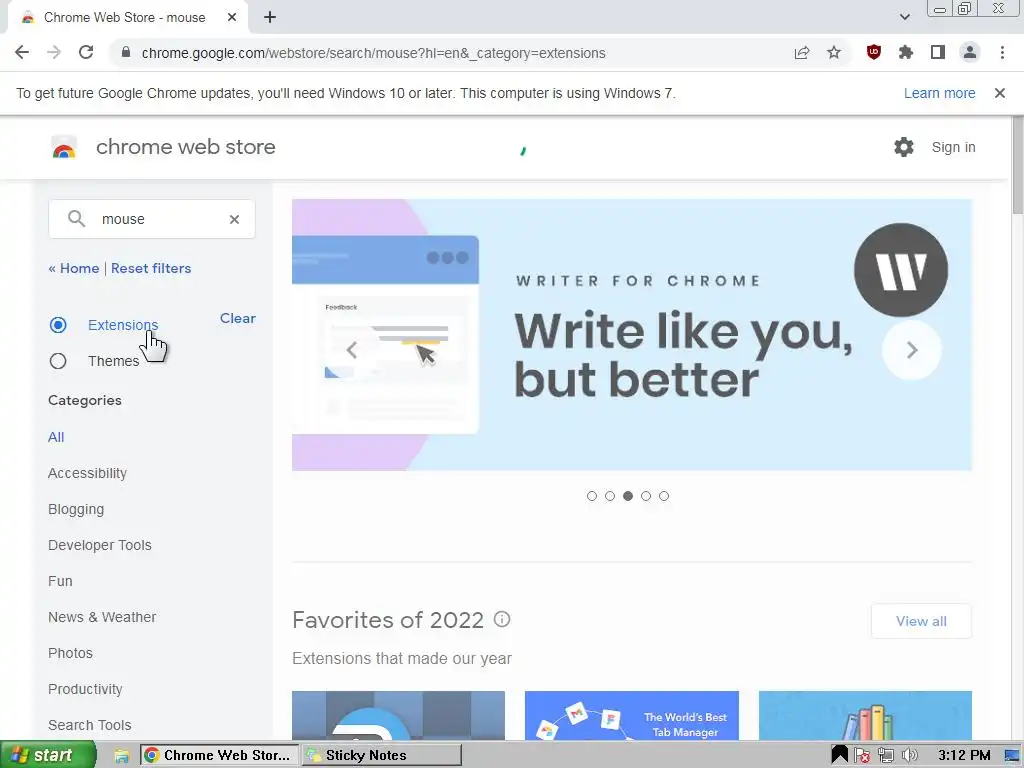
Task: Switch to Sticky Notes taskbar item
Action: coord(381,755)
